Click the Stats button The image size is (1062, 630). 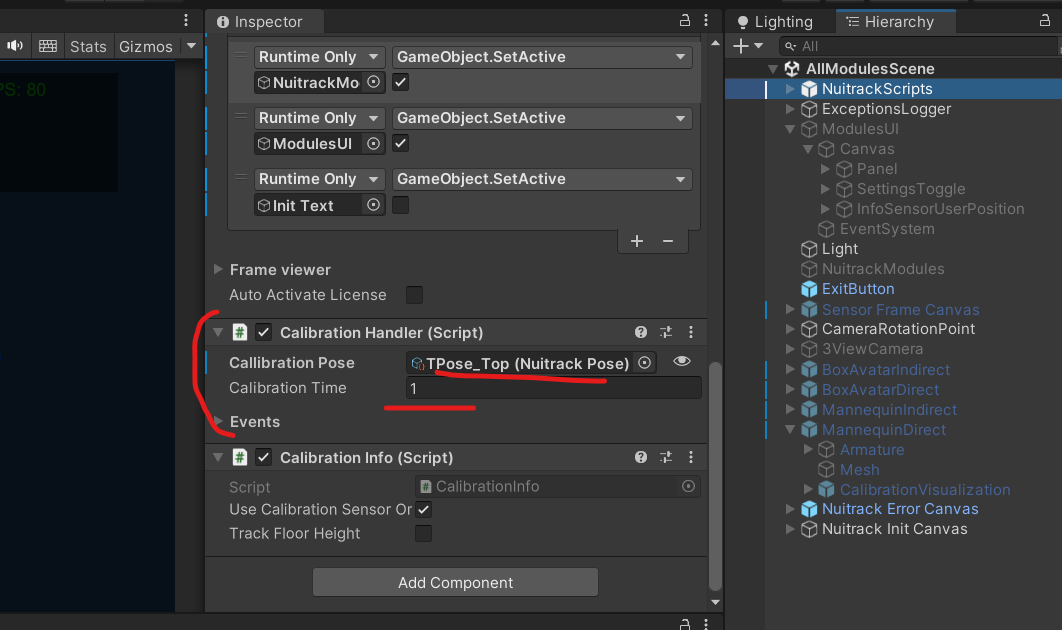pos(88,46)
